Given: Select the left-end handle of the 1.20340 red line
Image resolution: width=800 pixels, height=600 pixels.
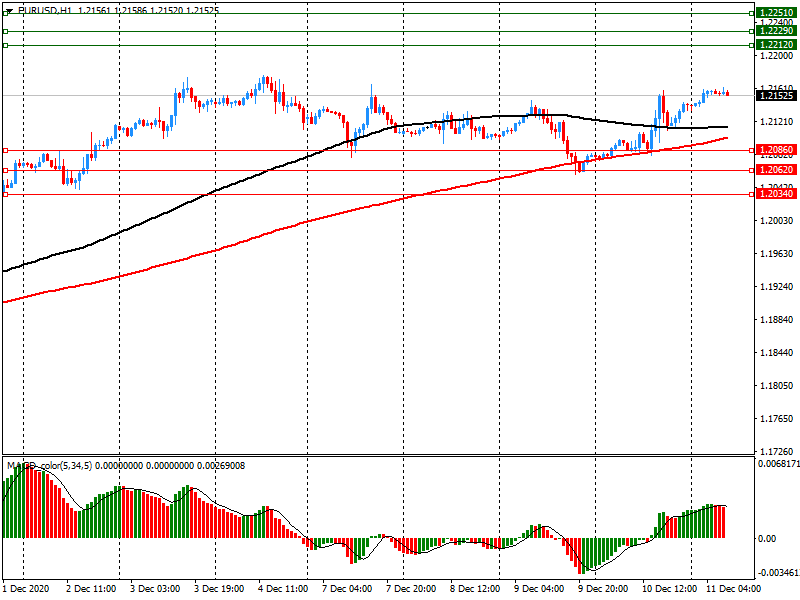Looking at the screenshot, I should (6, 194).
